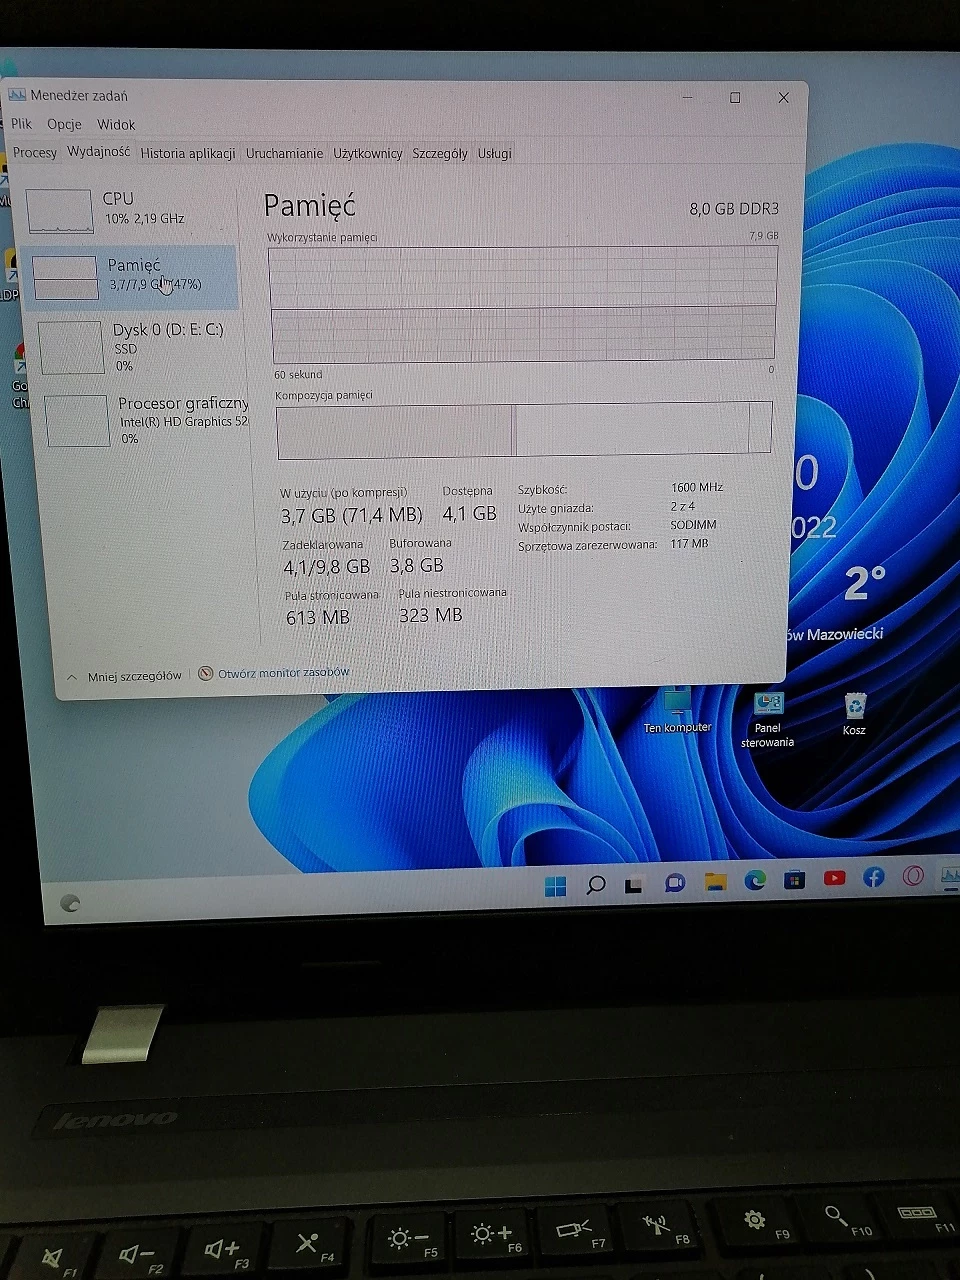This screenshot has height=1280, width=960.
Task: Switch to the Procesy tab
Action: point(35,153)
